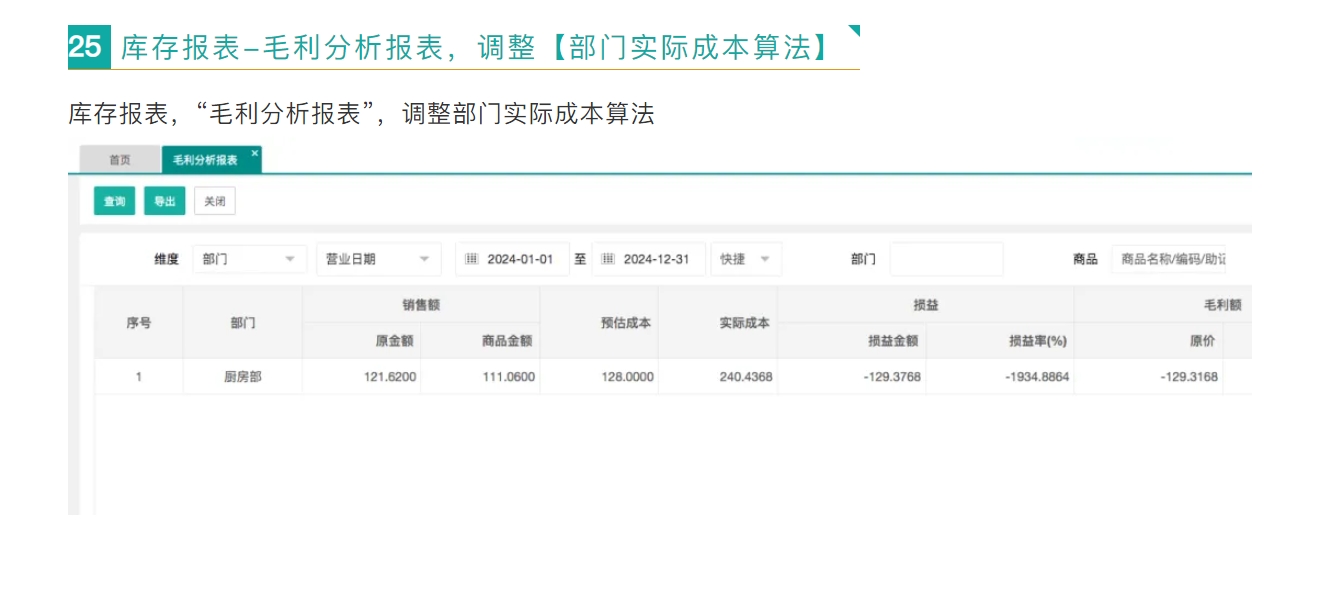The height and width of the screenshot is (592, 1323).
Task: Click the X to close 毛利分析报表 tab
Action: pos(256,152)
